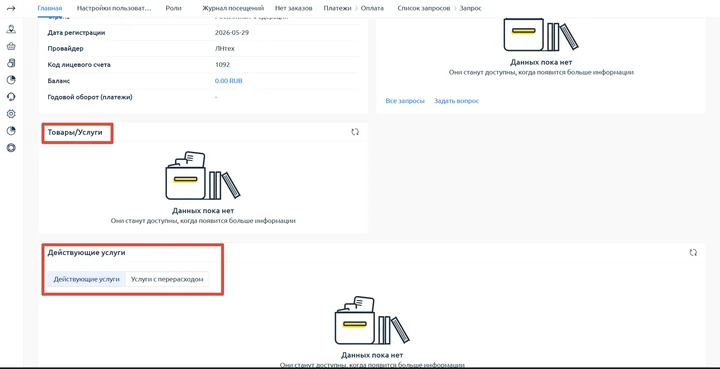The width and height of the screenshot is (720, 369).
Task: Open the Нет заказов tab
Action: coord(294,8)
